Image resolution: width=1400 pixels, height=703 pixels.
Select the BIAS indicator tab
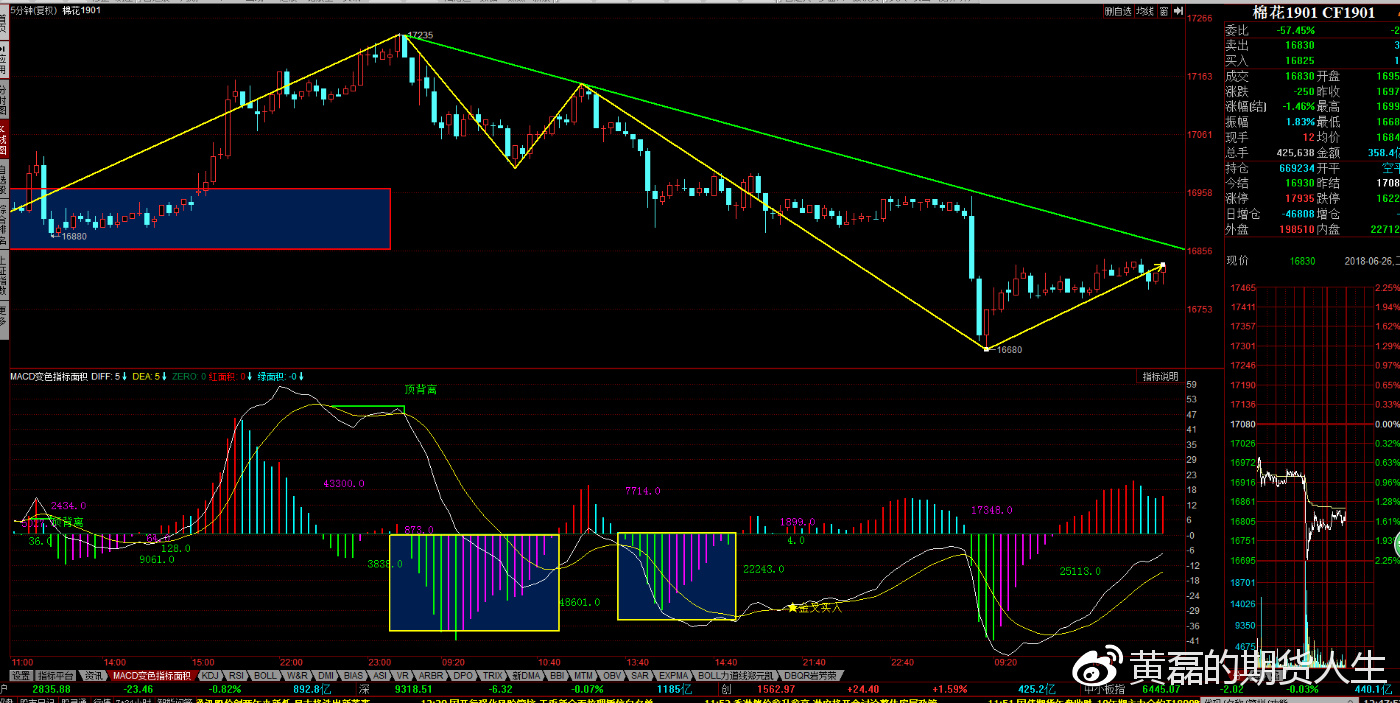point(353,676)
